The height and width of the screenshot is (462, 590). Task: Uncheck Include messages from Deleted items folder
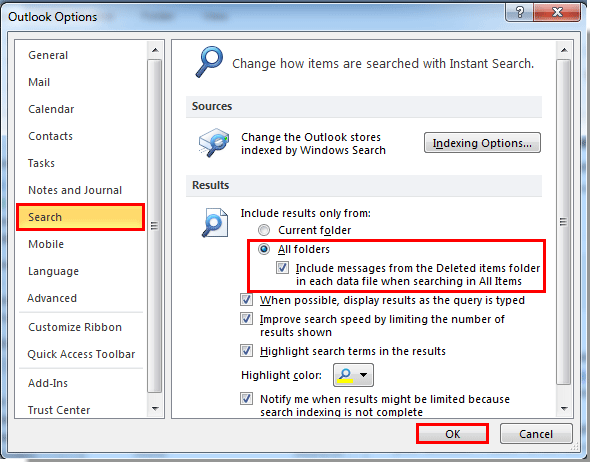283,268
